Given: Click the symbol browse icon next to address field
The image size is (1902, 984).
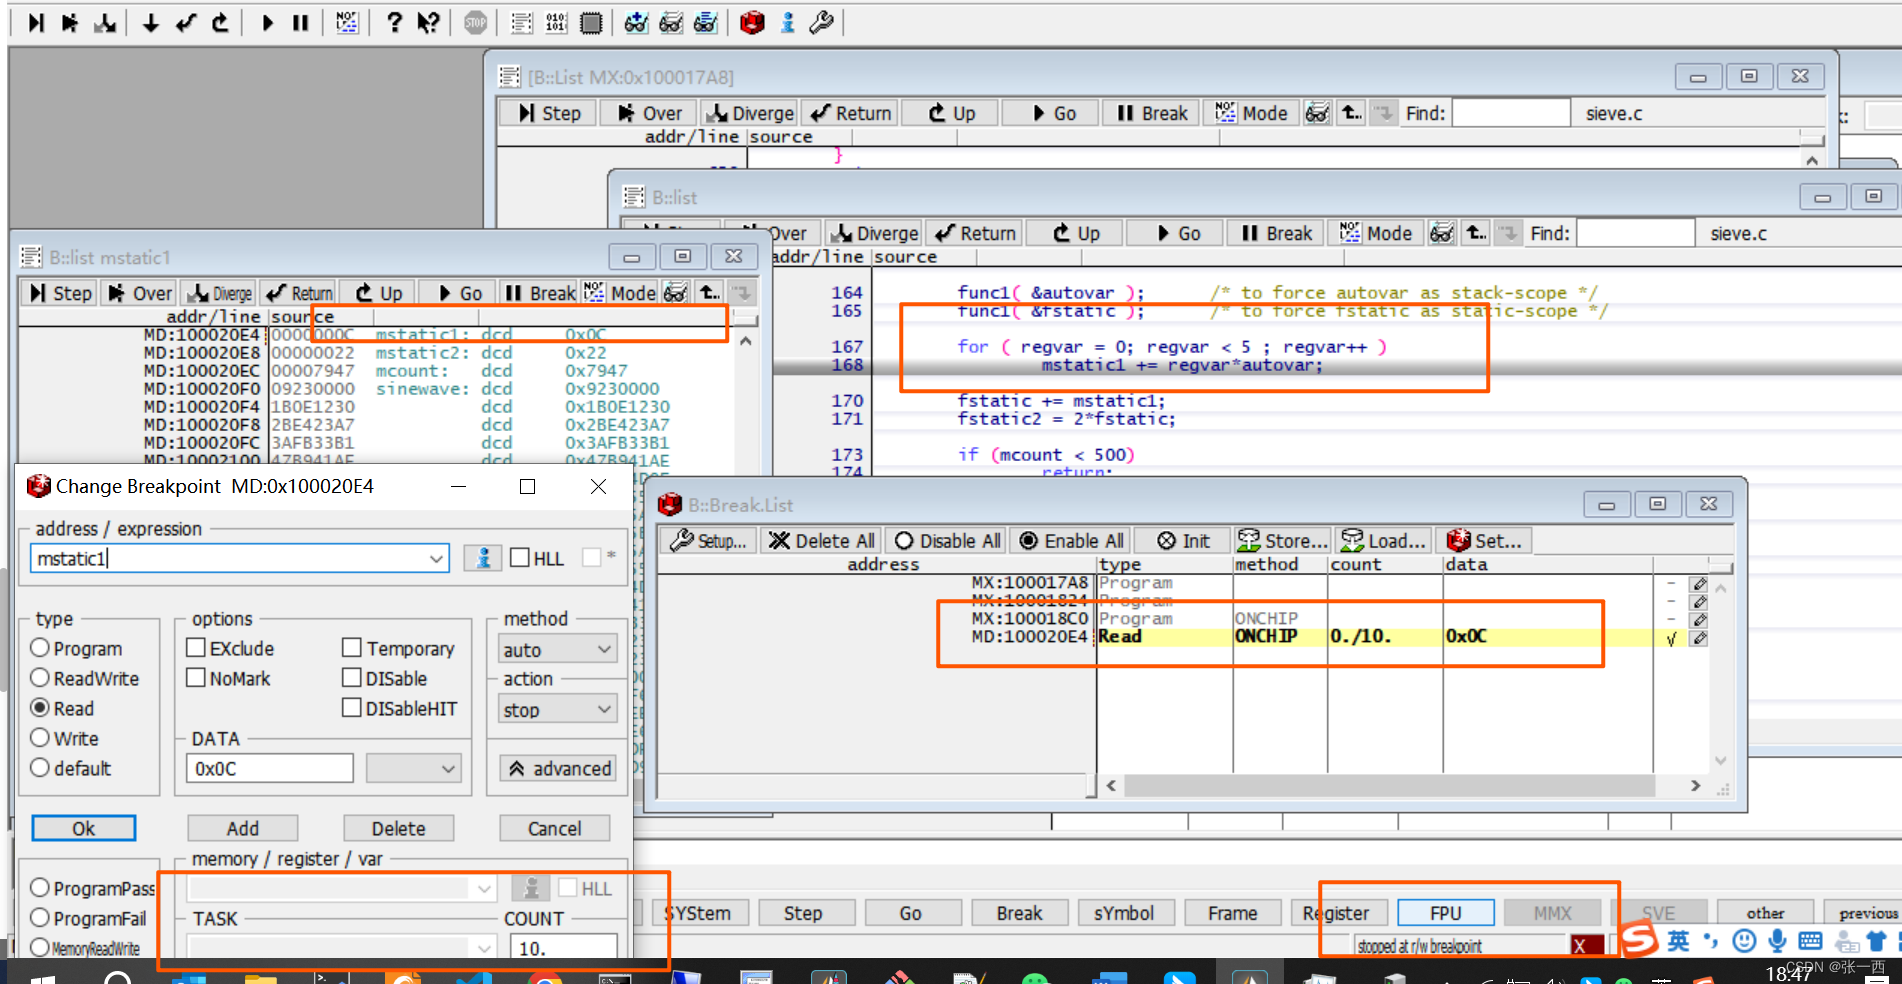Looking at the screenshot, I should (483, 558).
